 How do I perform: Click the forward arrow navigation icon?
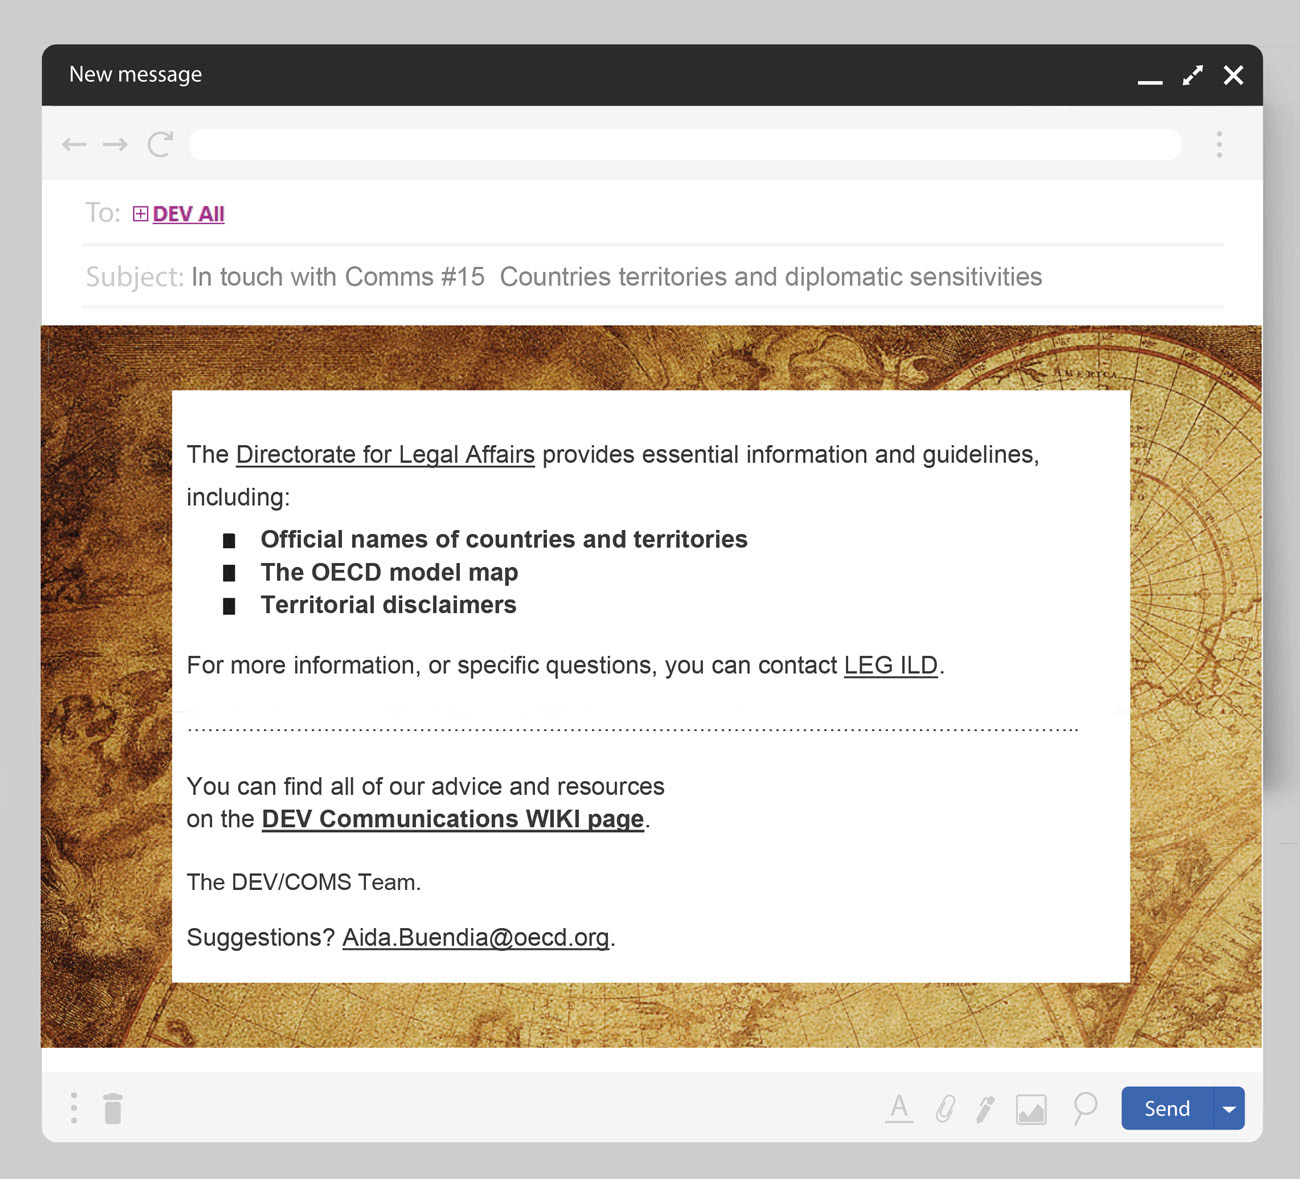(115, 145)
